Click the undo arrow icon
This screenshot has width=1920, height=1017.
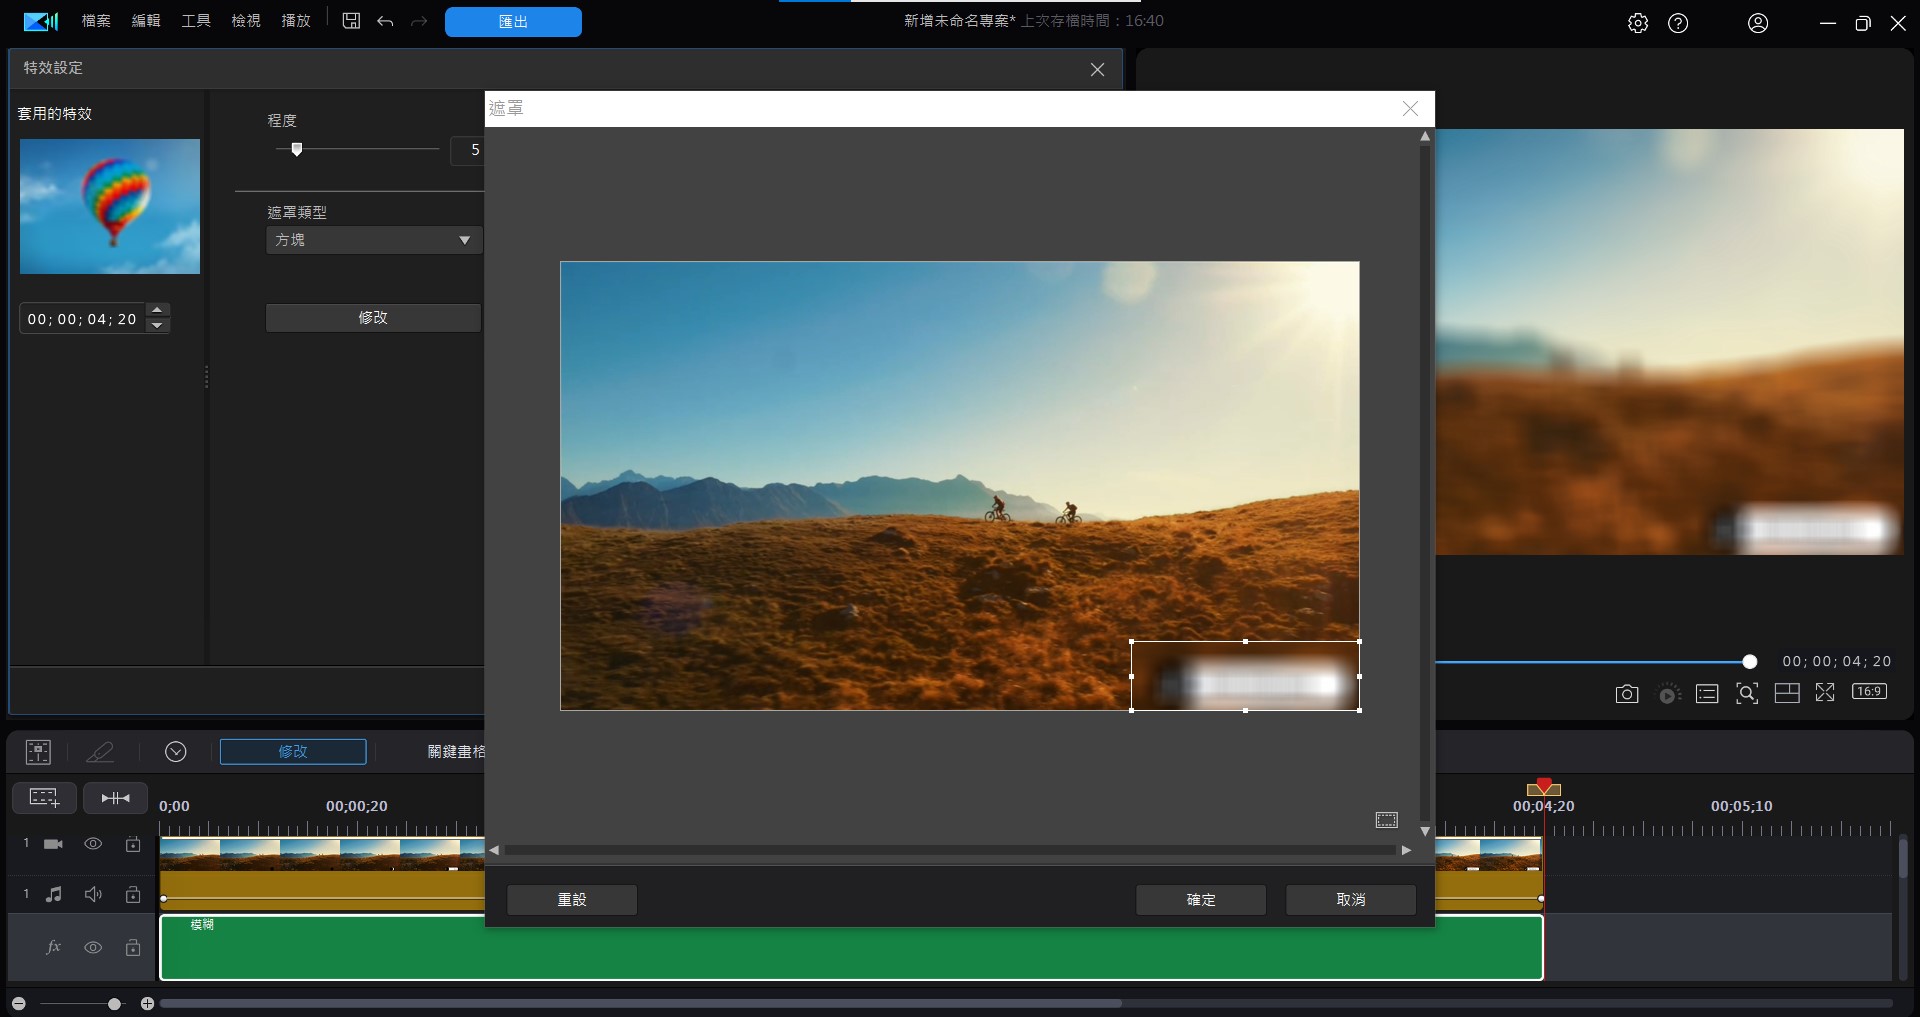pos(385,21)
